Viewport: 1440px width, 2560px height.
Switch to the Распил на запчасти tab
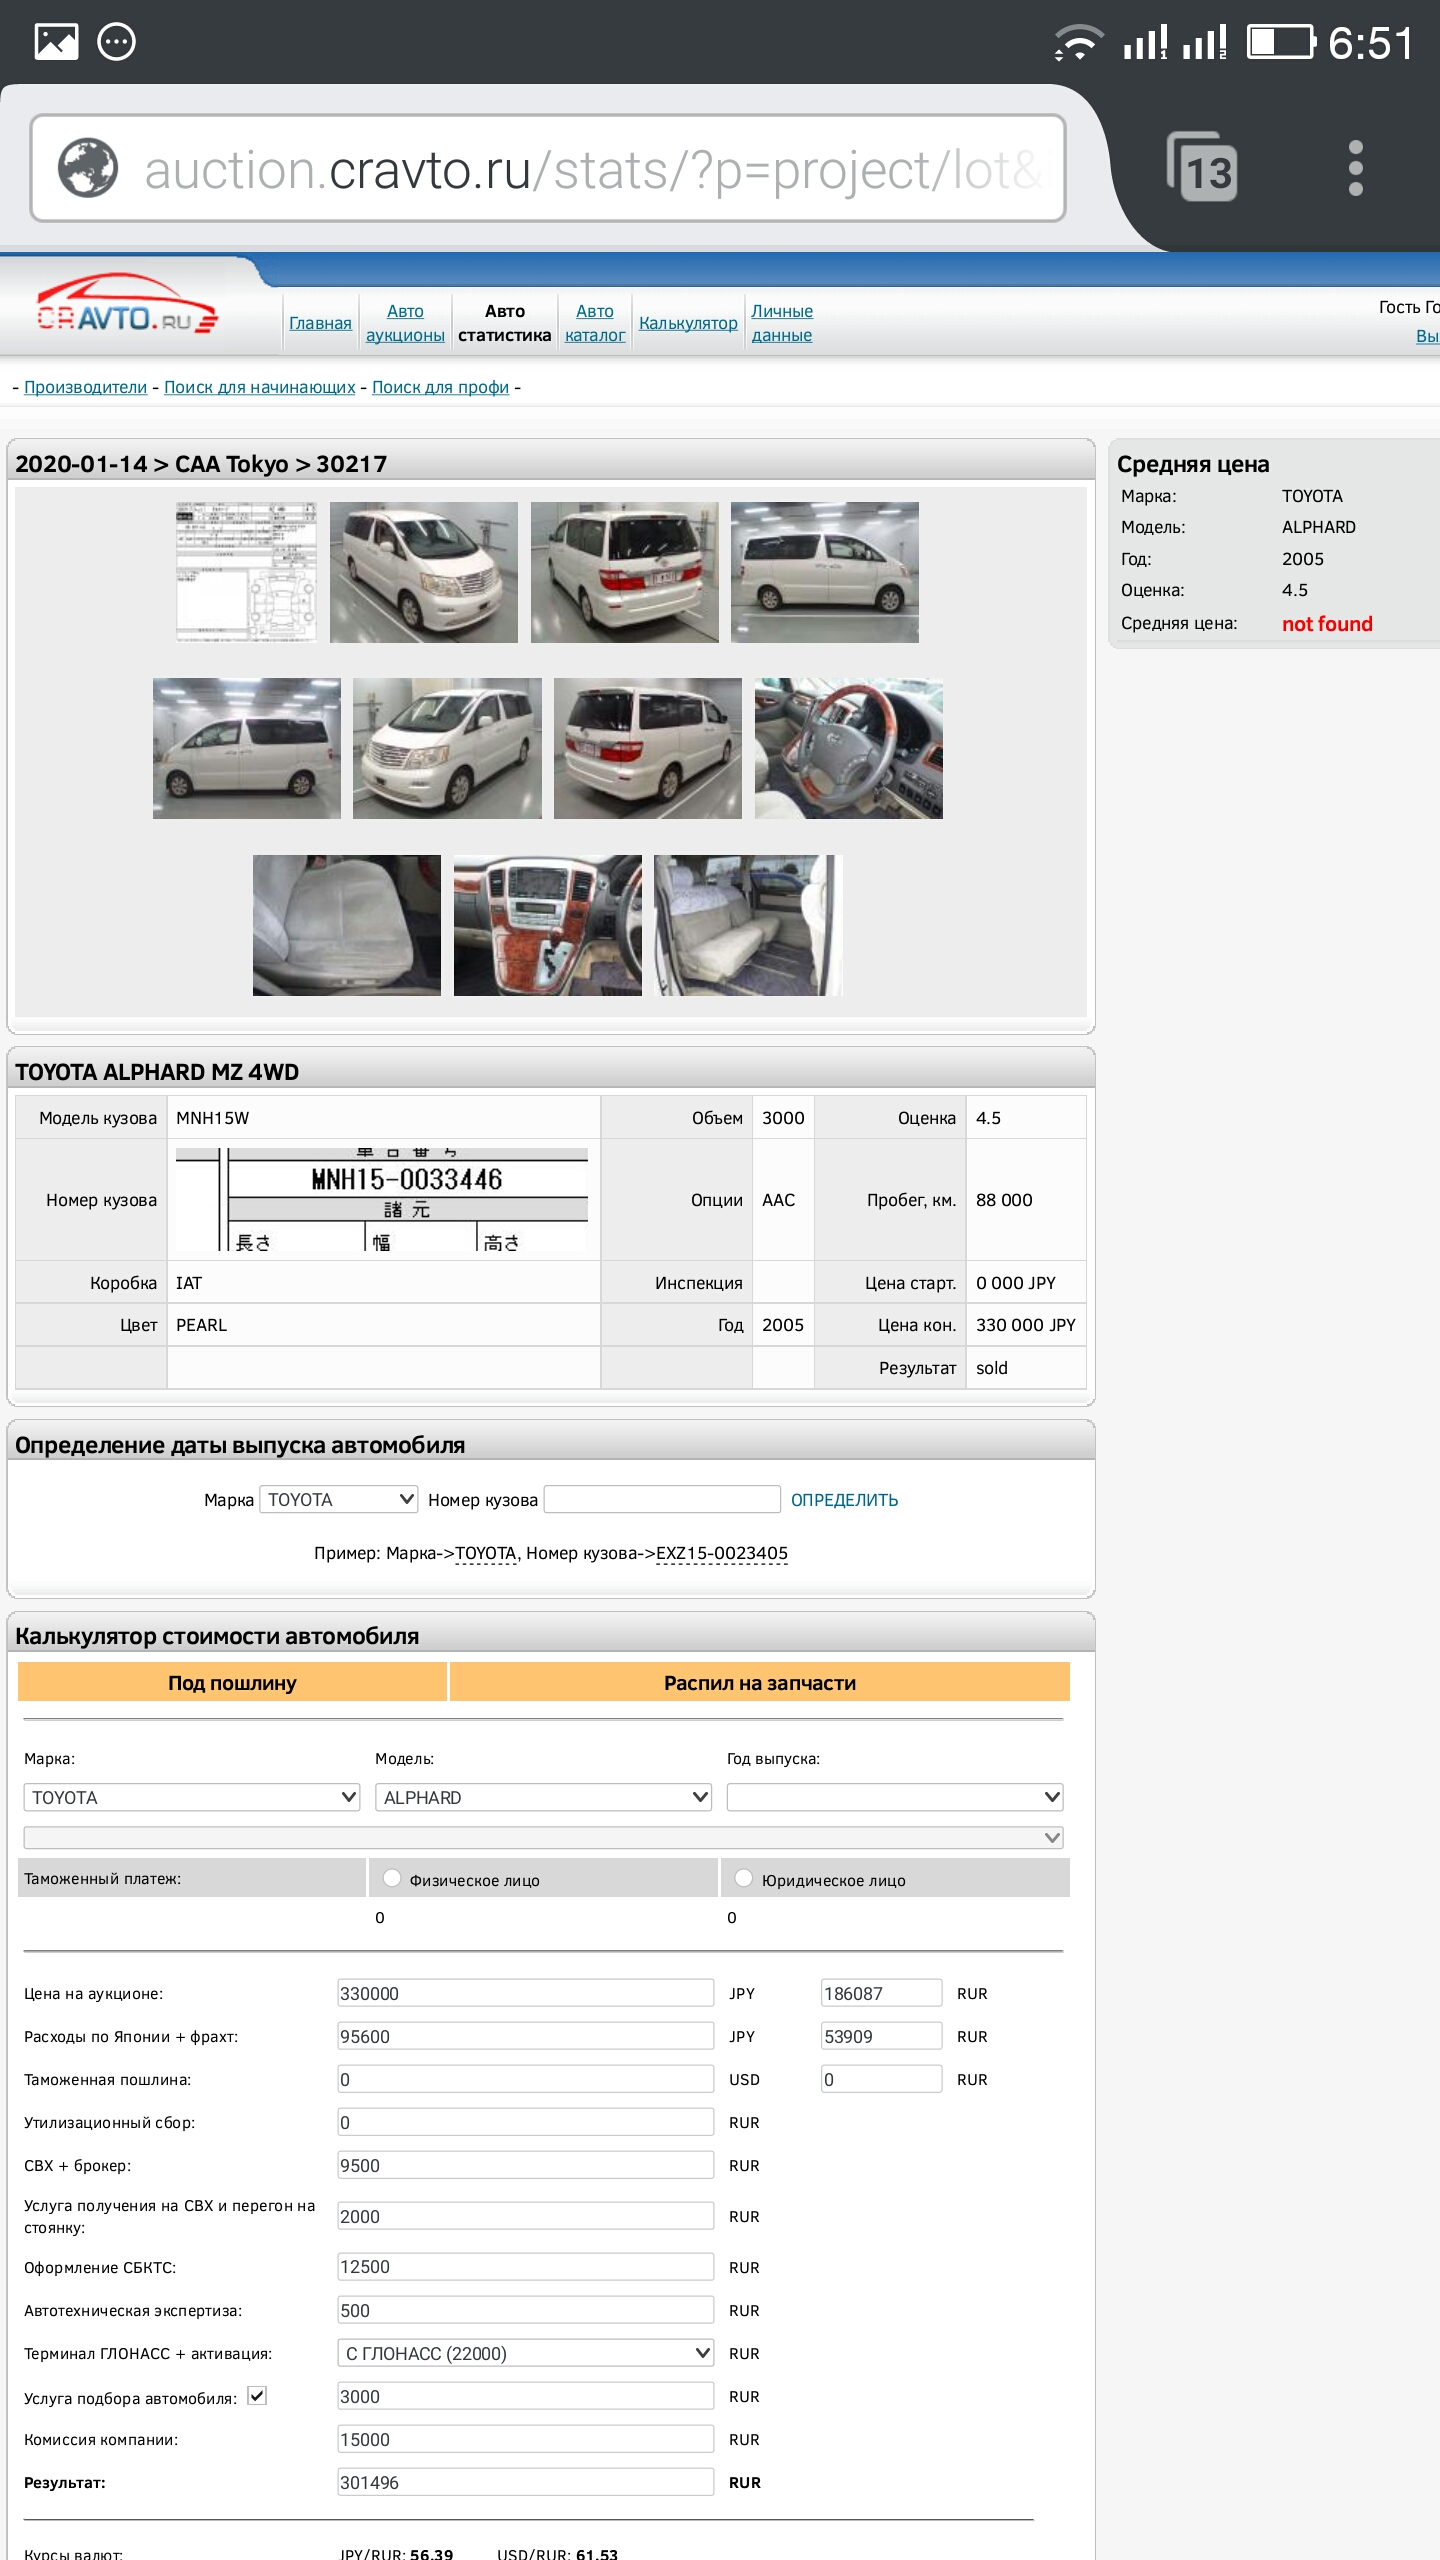click(x=760, y=1682)
